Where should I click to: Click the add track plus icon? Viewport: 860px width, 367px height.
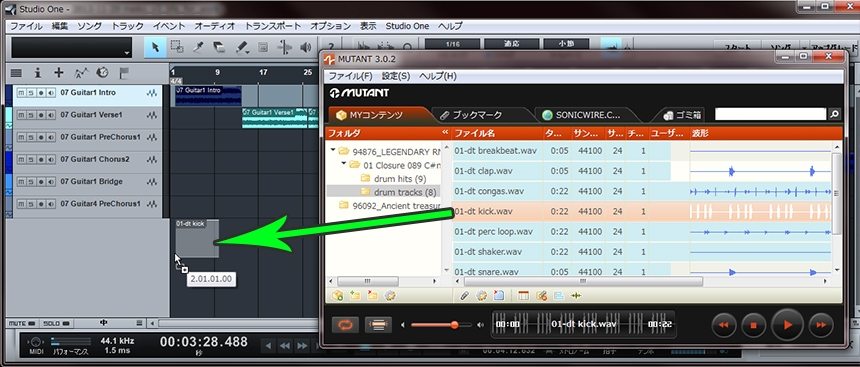[59, 72]
